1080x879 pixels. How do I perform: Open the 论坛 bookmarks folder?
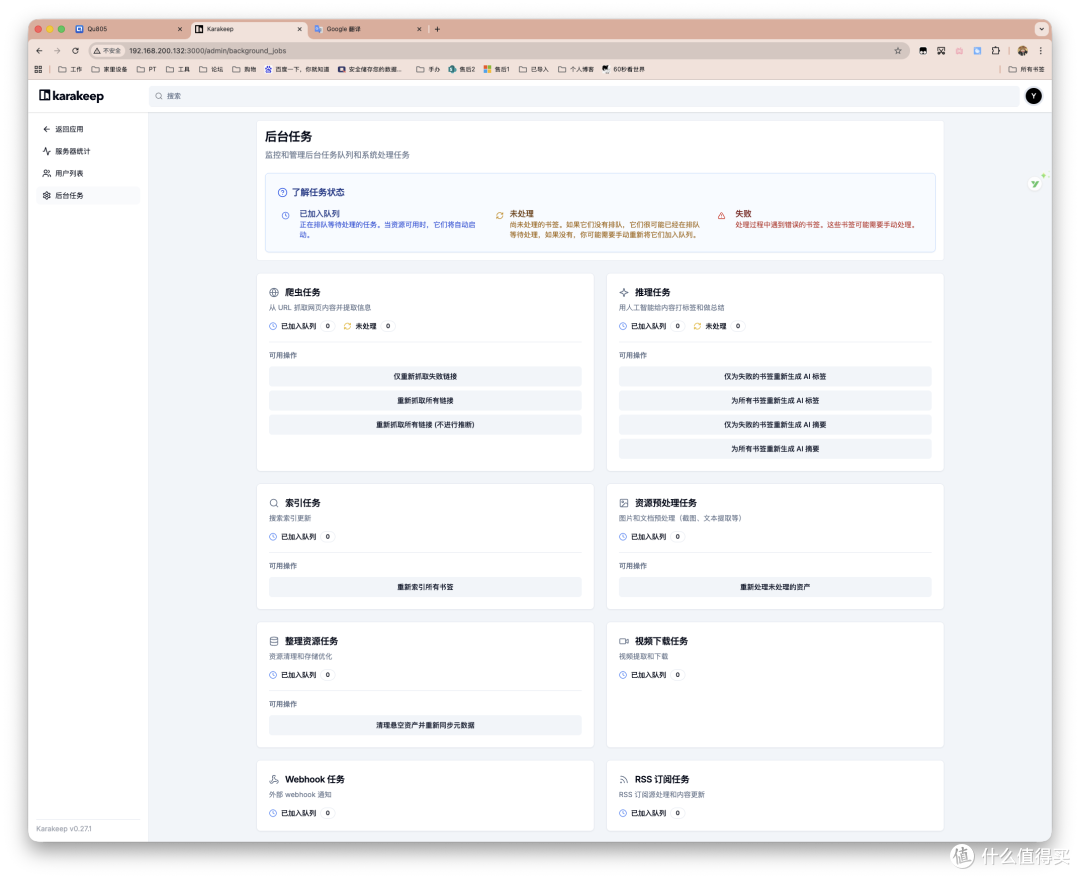[x=211, y=69]
